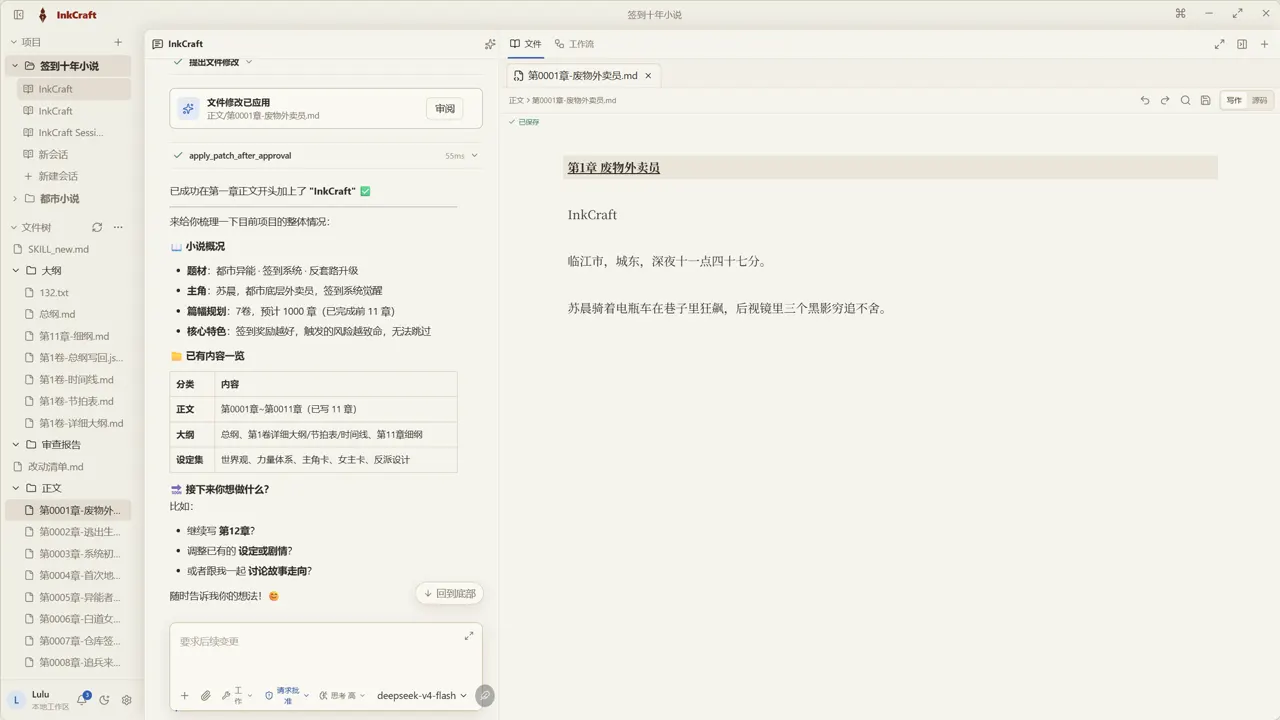Click the InkCraft logo in title bar
This screenshot has width=1280, height=720.
(42, 15)
